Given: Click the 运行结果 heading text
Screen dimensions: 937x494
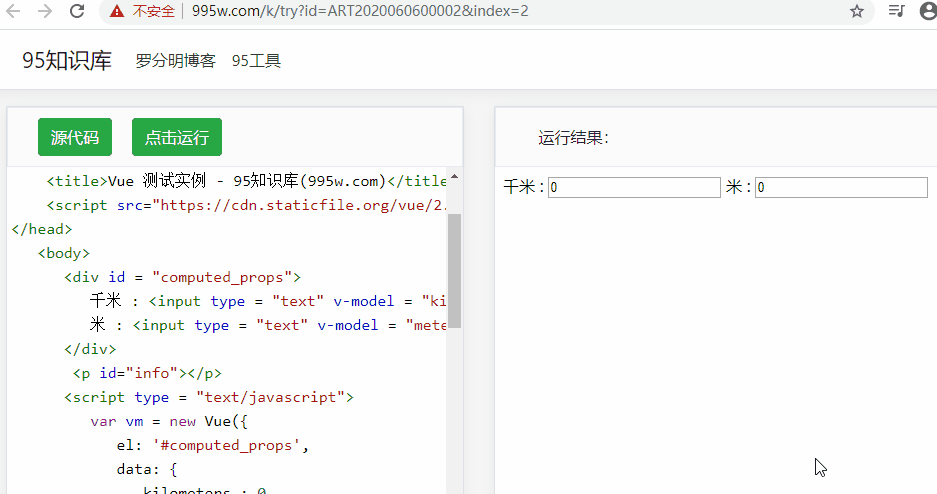Looking at the screenshot, I should [x=573, y=138].
